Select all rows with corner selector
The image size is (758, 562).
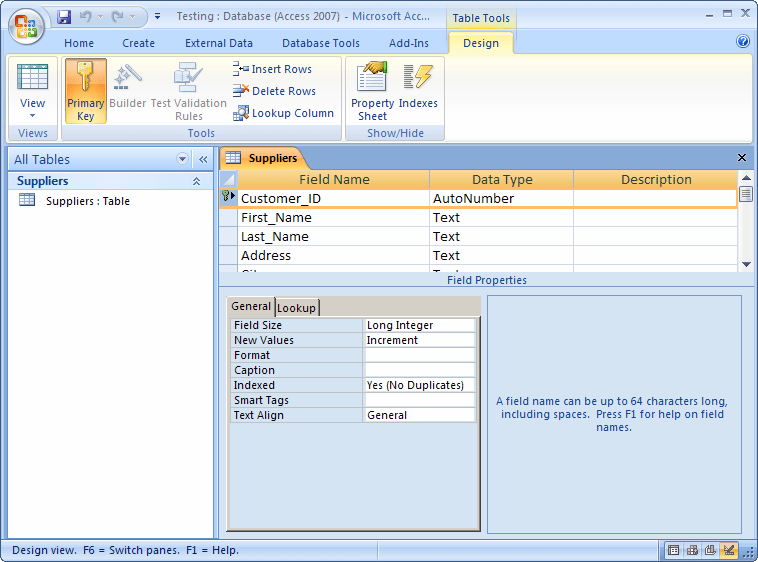tap(228, 180)
